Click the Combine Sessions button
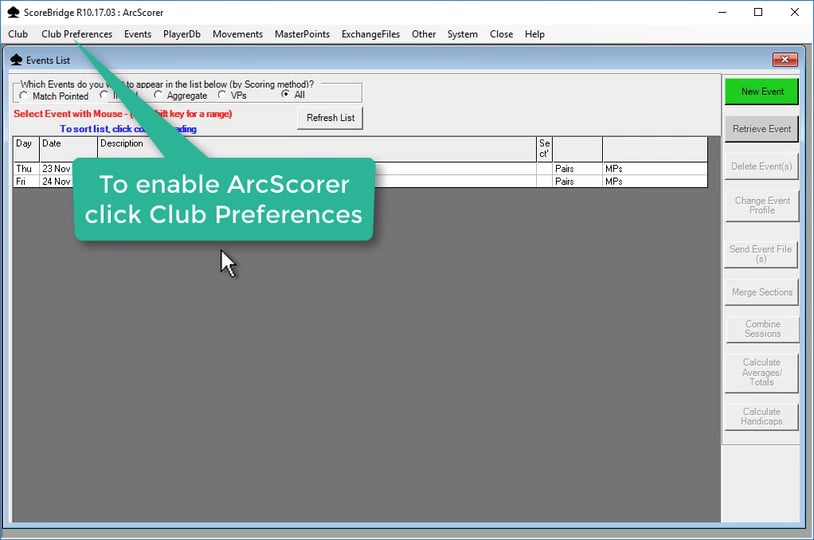Image resolution: width=814 pixels, height=540 pixels. [762, 329]
